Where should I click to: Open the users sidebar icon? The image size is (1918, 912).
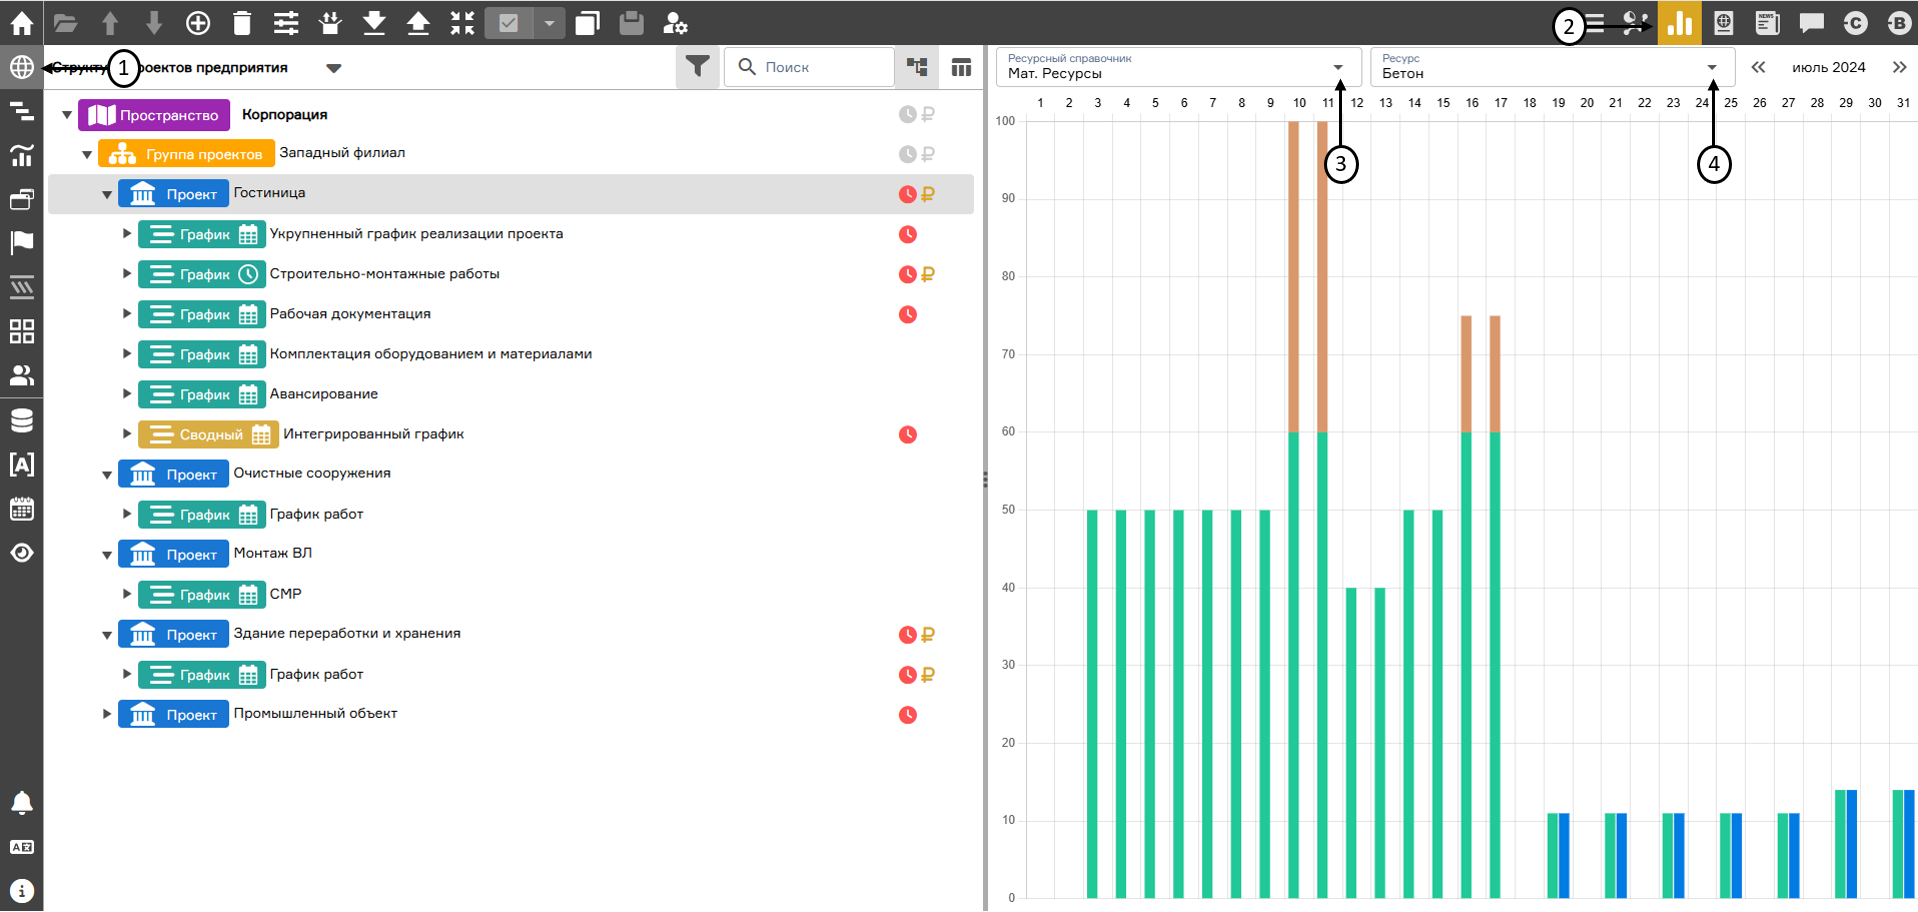21,375
